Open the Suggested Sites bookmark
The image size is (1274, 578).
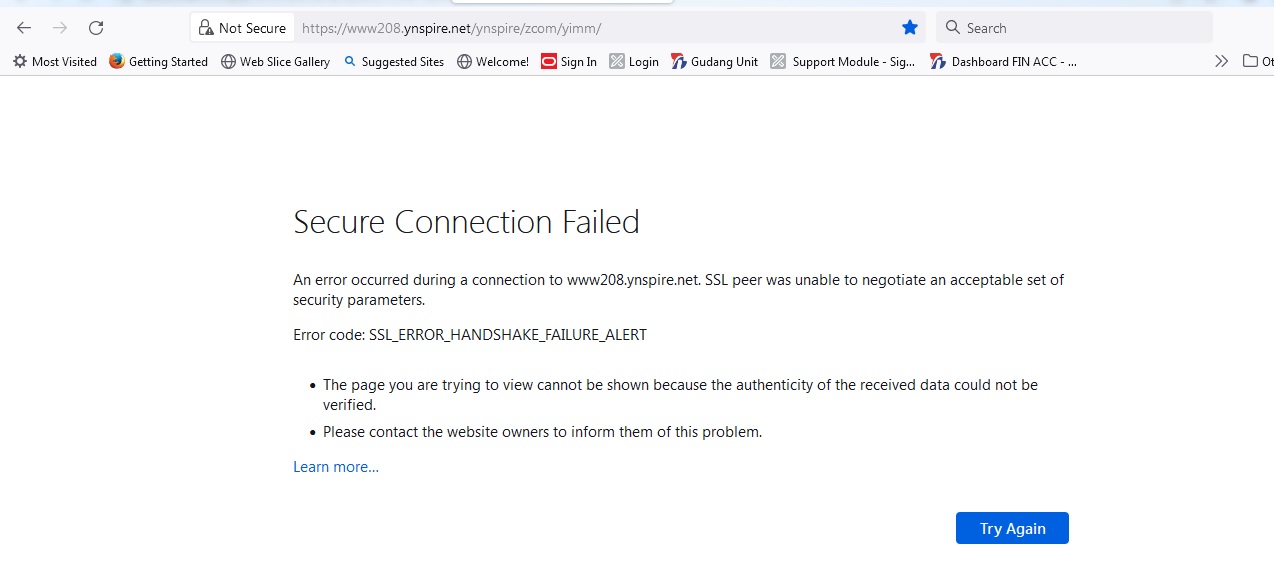coord(393,62)
